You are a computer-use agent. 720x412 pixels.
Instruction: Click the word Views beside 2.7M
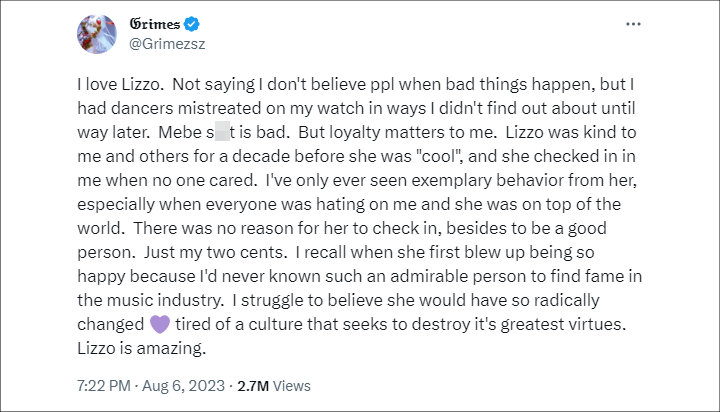292,386
